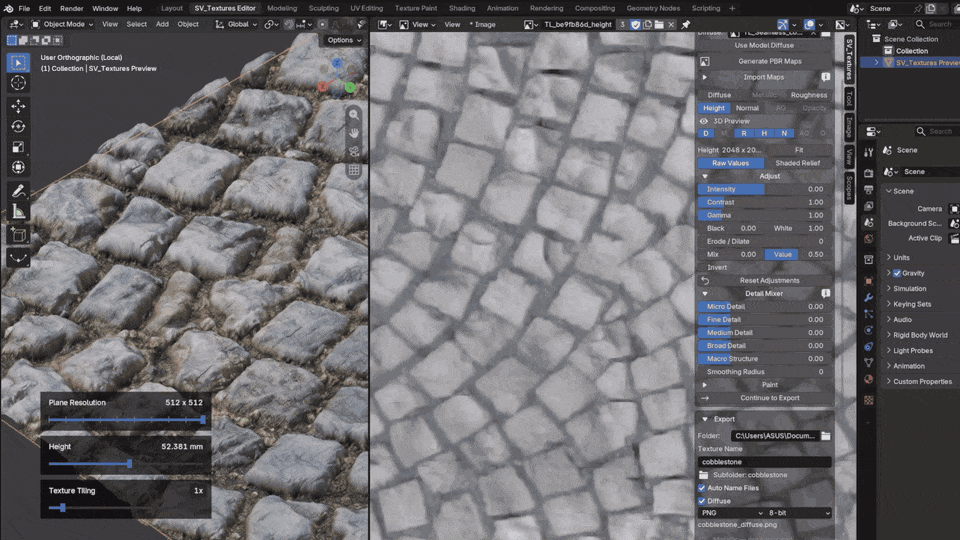Choose the Rotate tool
Screen dimensions: 960x540
pyautogui.click(x=18, y=127)
